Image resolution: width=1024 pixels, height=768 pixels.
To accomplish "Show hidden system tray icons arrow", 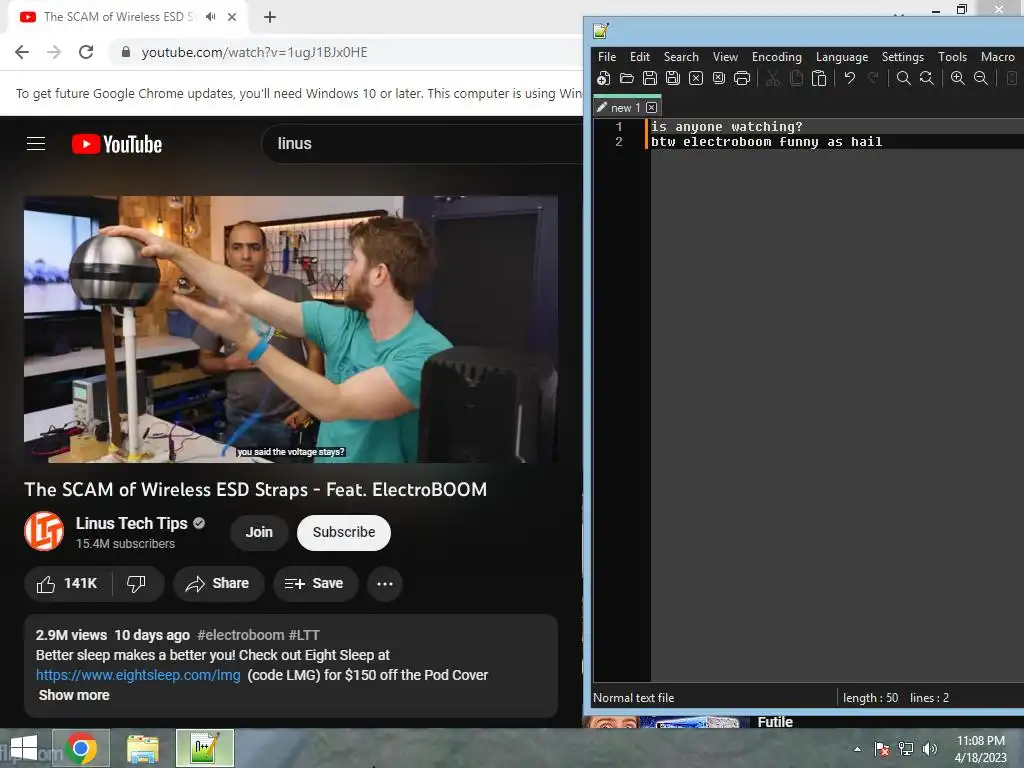I will (857, 749).
